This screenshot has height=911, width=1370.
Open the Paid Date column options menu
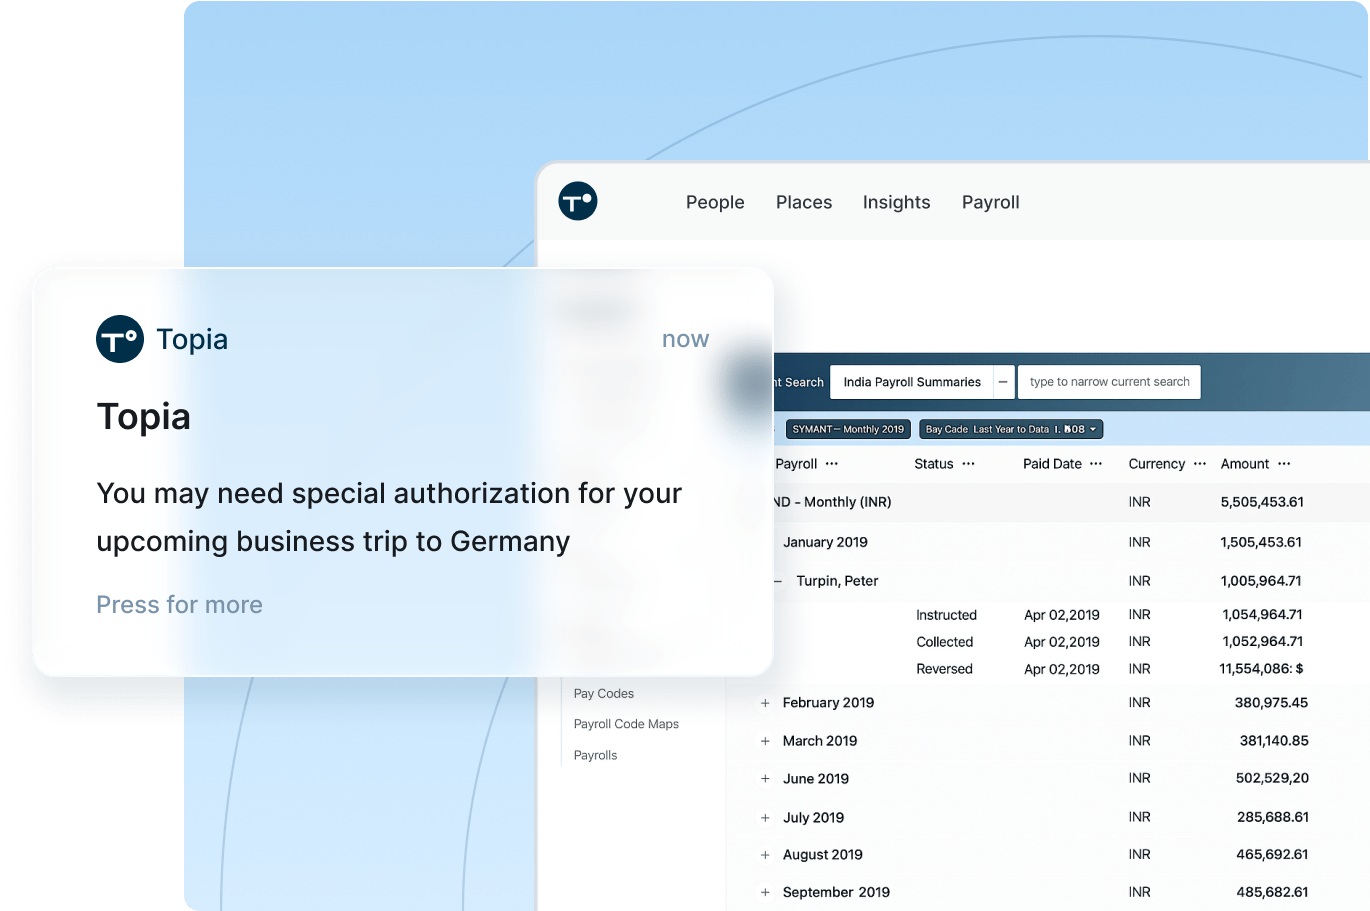[x=1096, y=464]
